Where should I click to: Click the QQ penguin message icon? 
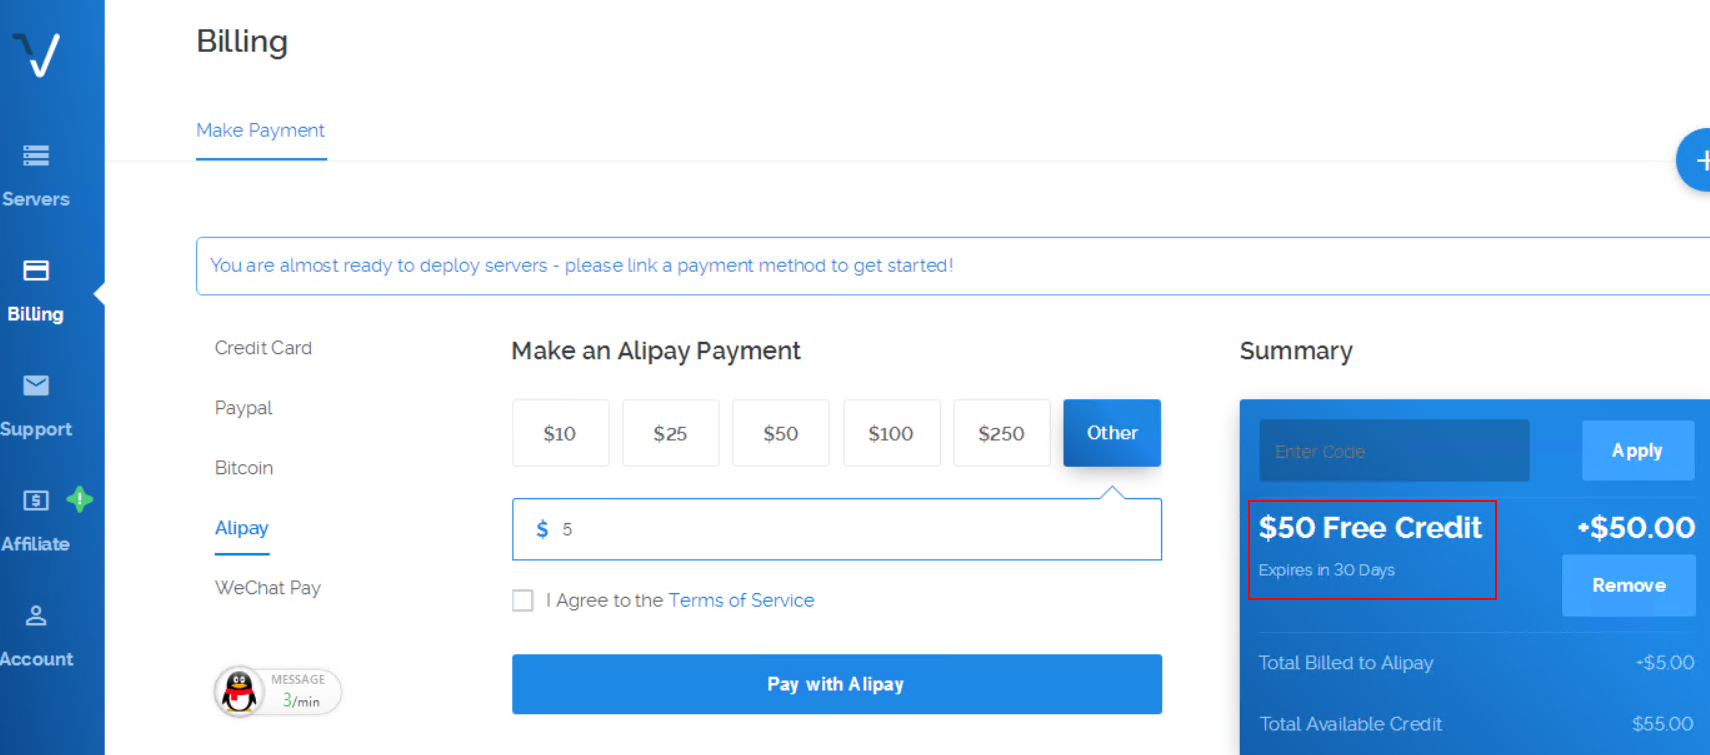tap(240, 691)
